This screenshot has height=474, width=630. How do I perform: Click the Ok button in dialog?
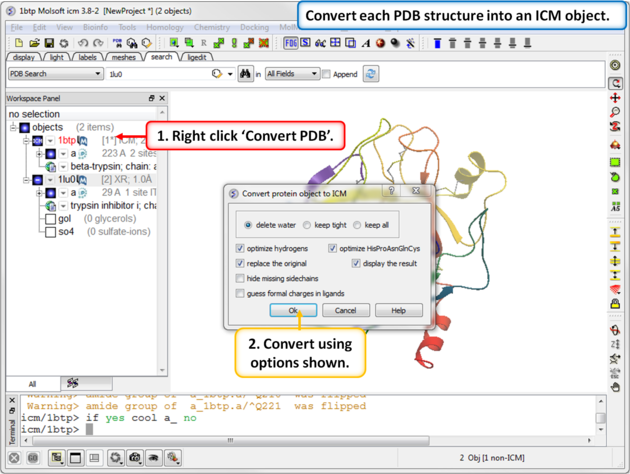(x=293, y=311)
